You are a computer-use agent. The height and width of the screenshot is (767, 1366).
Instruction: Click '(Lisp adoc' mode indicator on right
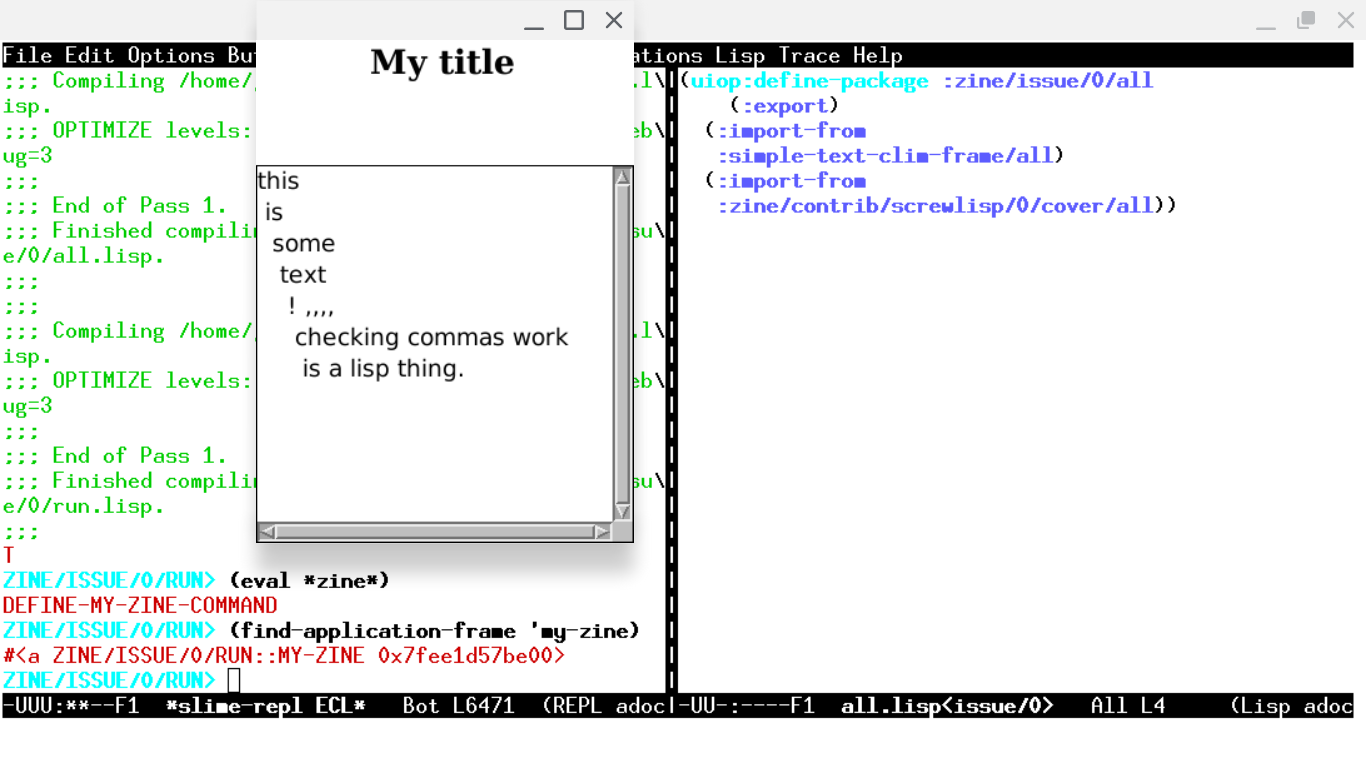point(1291,706)
